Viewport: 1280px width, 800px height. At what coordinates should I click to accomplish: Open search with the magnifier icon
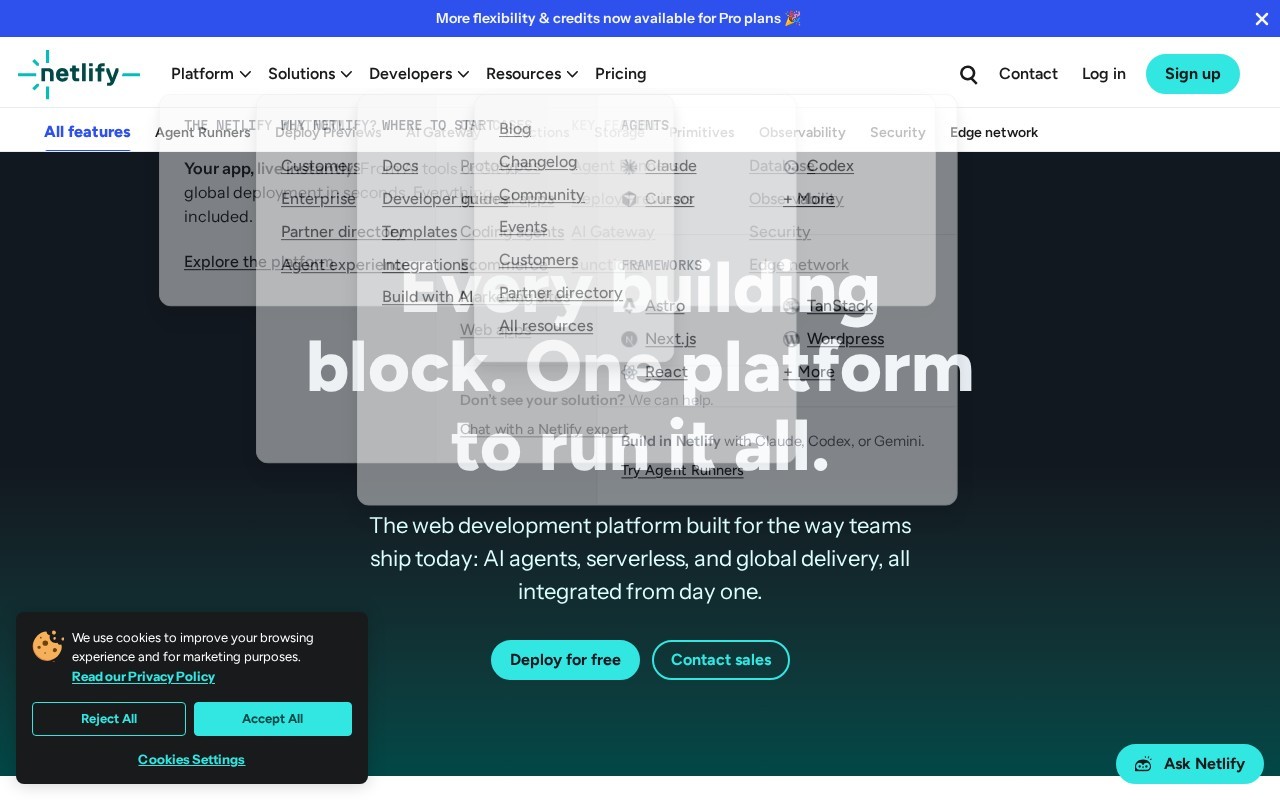click(968, 74)
